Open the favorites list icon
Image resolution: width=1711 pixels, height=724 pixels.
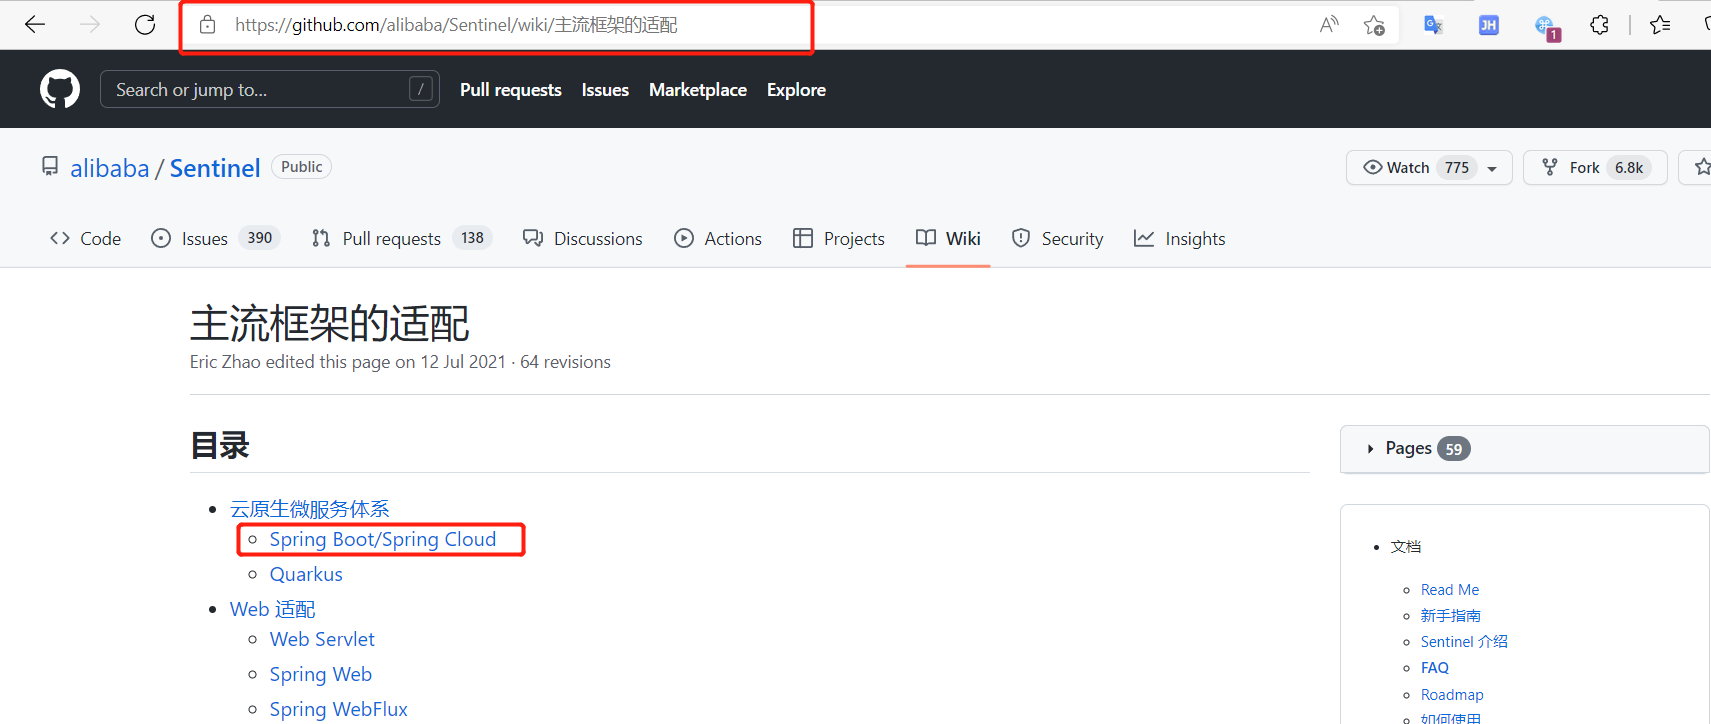(1660, 25)
